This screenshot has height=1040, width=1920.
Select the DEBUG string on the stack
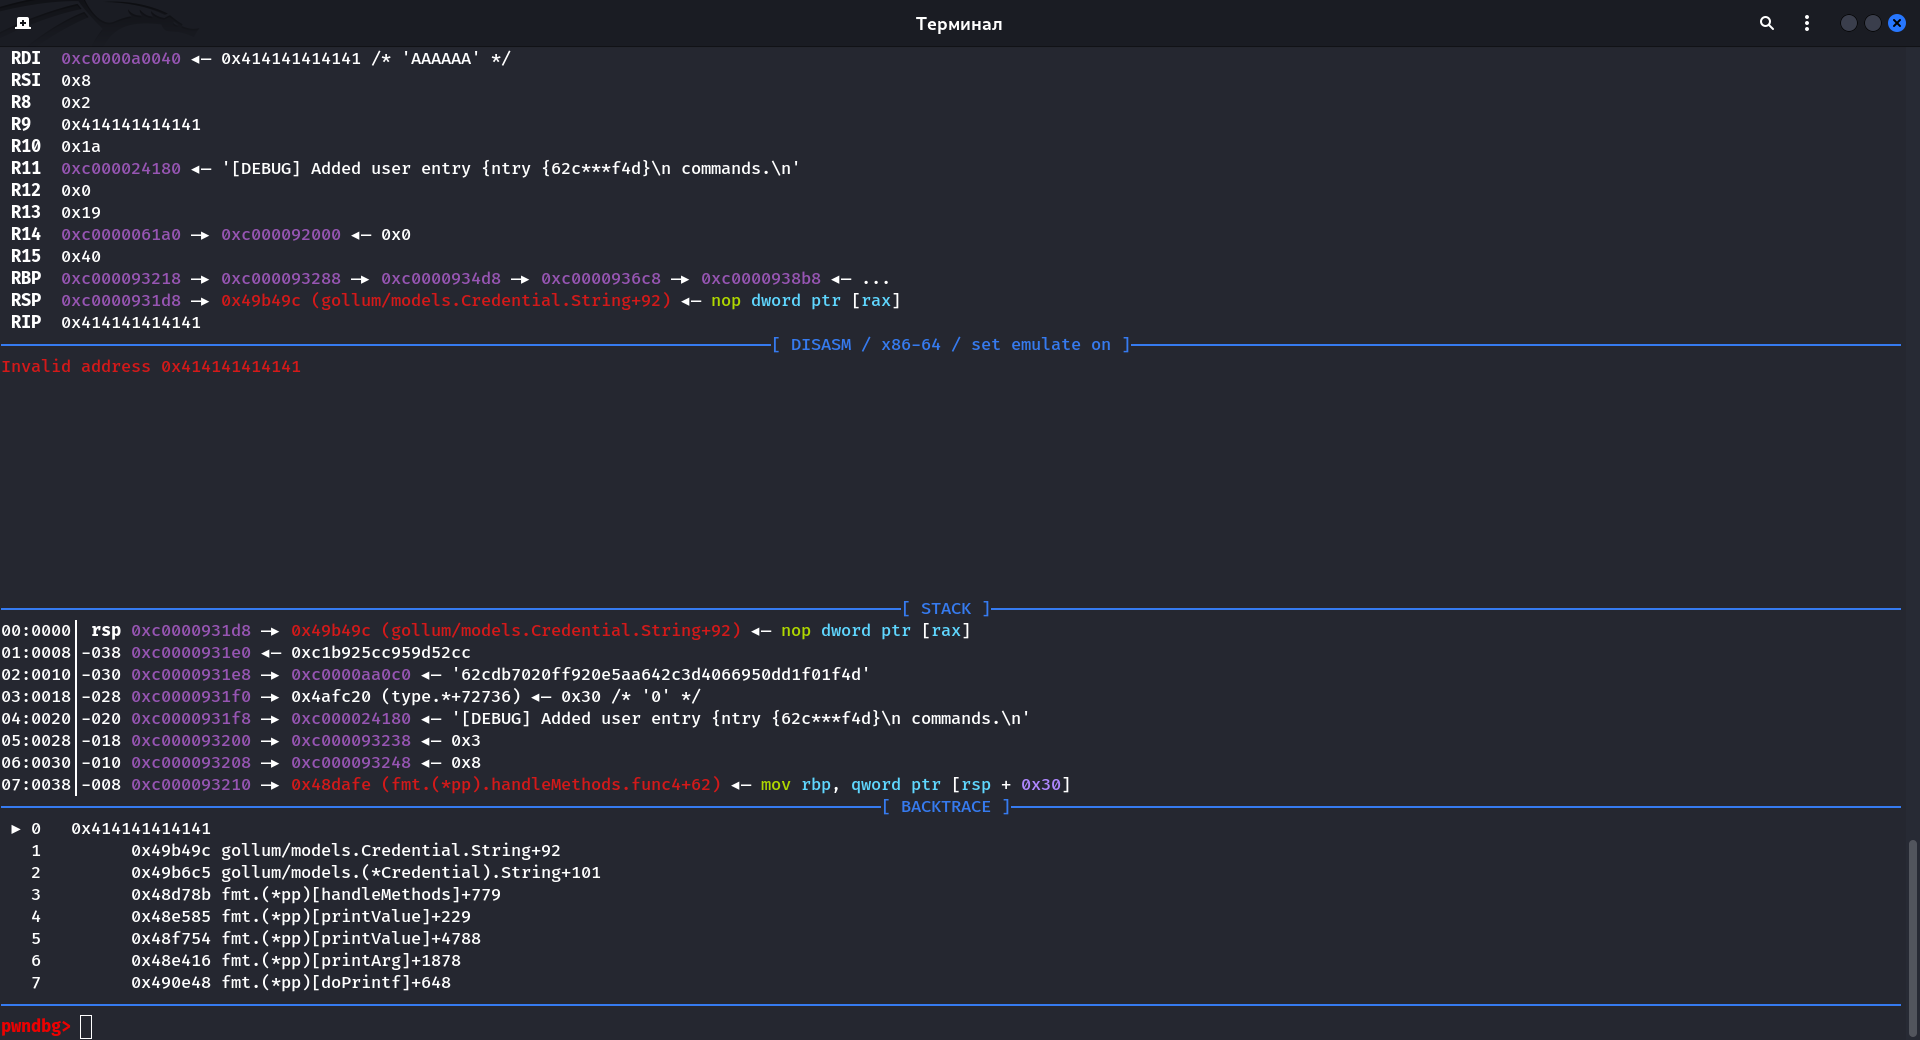coord(740,718)
